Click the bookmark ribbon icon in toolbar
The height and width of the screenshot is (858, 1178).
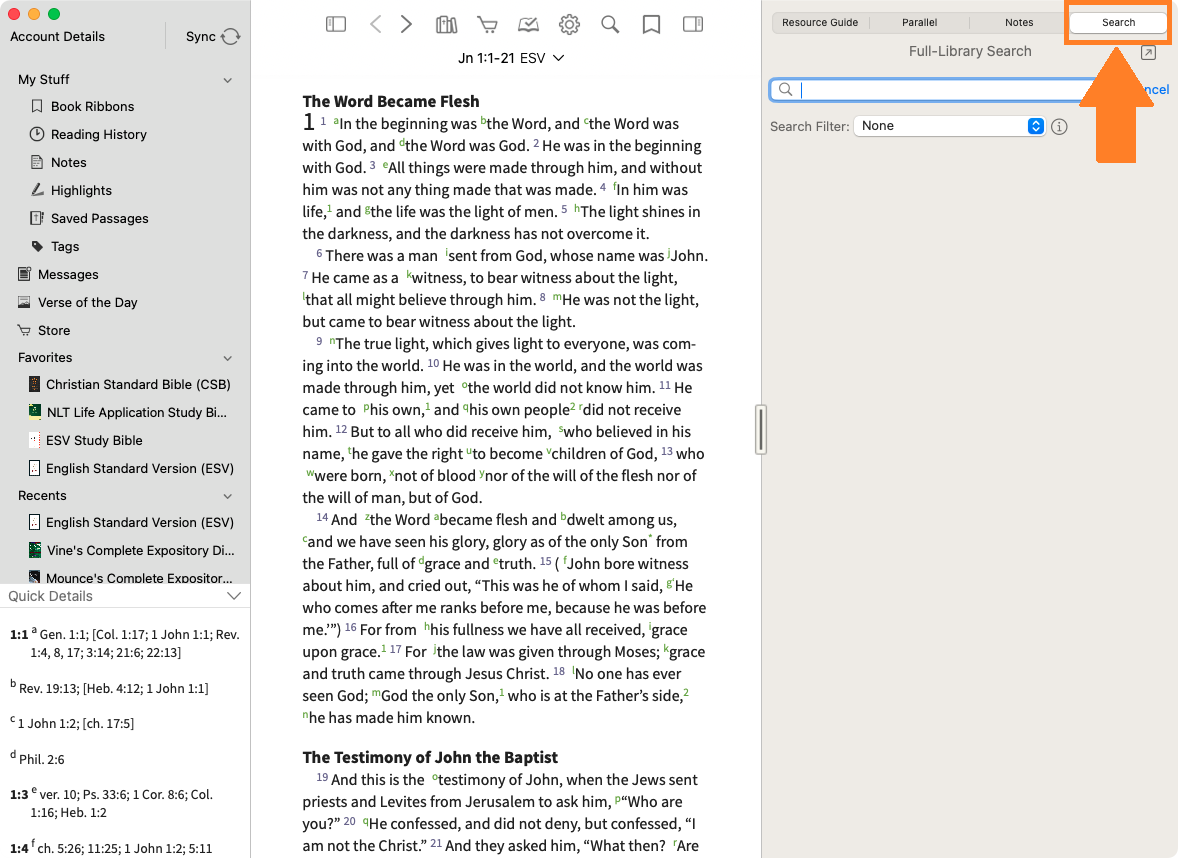pos(651,24)
